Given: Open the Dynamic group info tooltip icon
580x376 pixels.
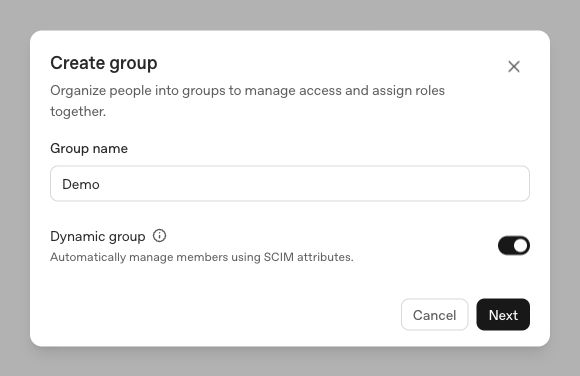Looking at the screenshot, I should click(159, 236).
